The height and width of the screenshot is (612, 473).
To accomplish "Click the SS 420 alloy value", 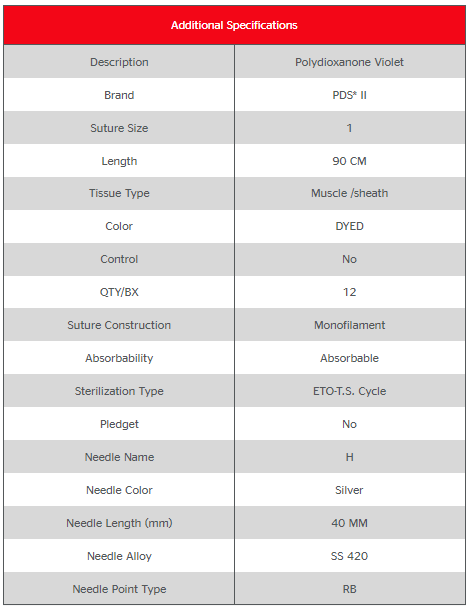I will [349, 556].
